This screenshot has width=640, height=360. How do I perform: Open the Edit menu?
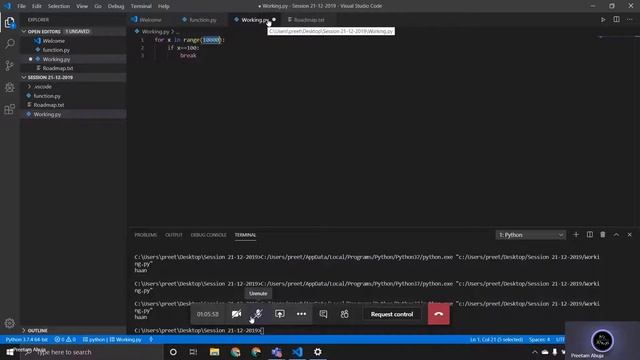tap(37, 6)
